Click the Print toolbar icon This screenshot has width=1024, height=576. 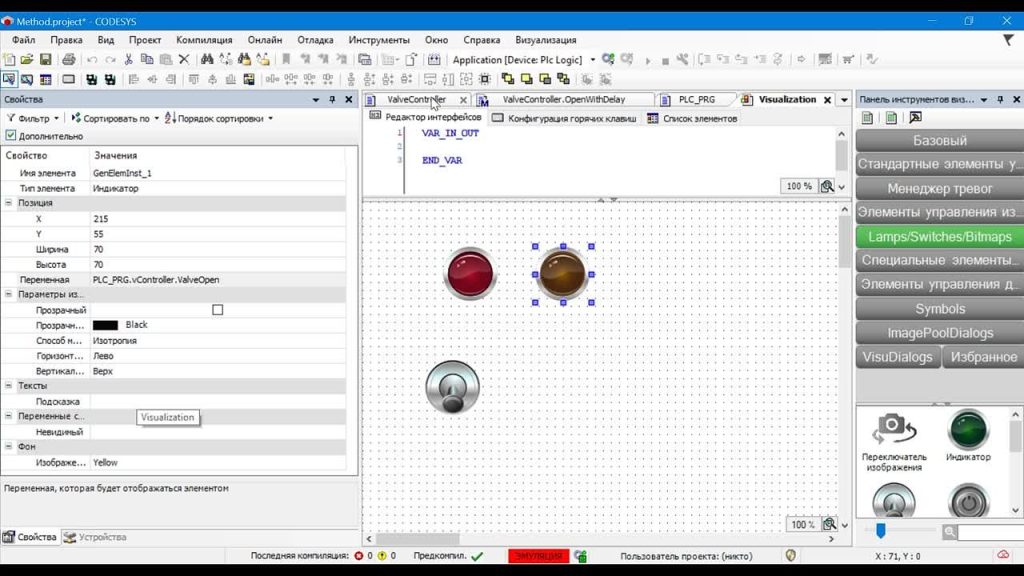click(69, 59)
